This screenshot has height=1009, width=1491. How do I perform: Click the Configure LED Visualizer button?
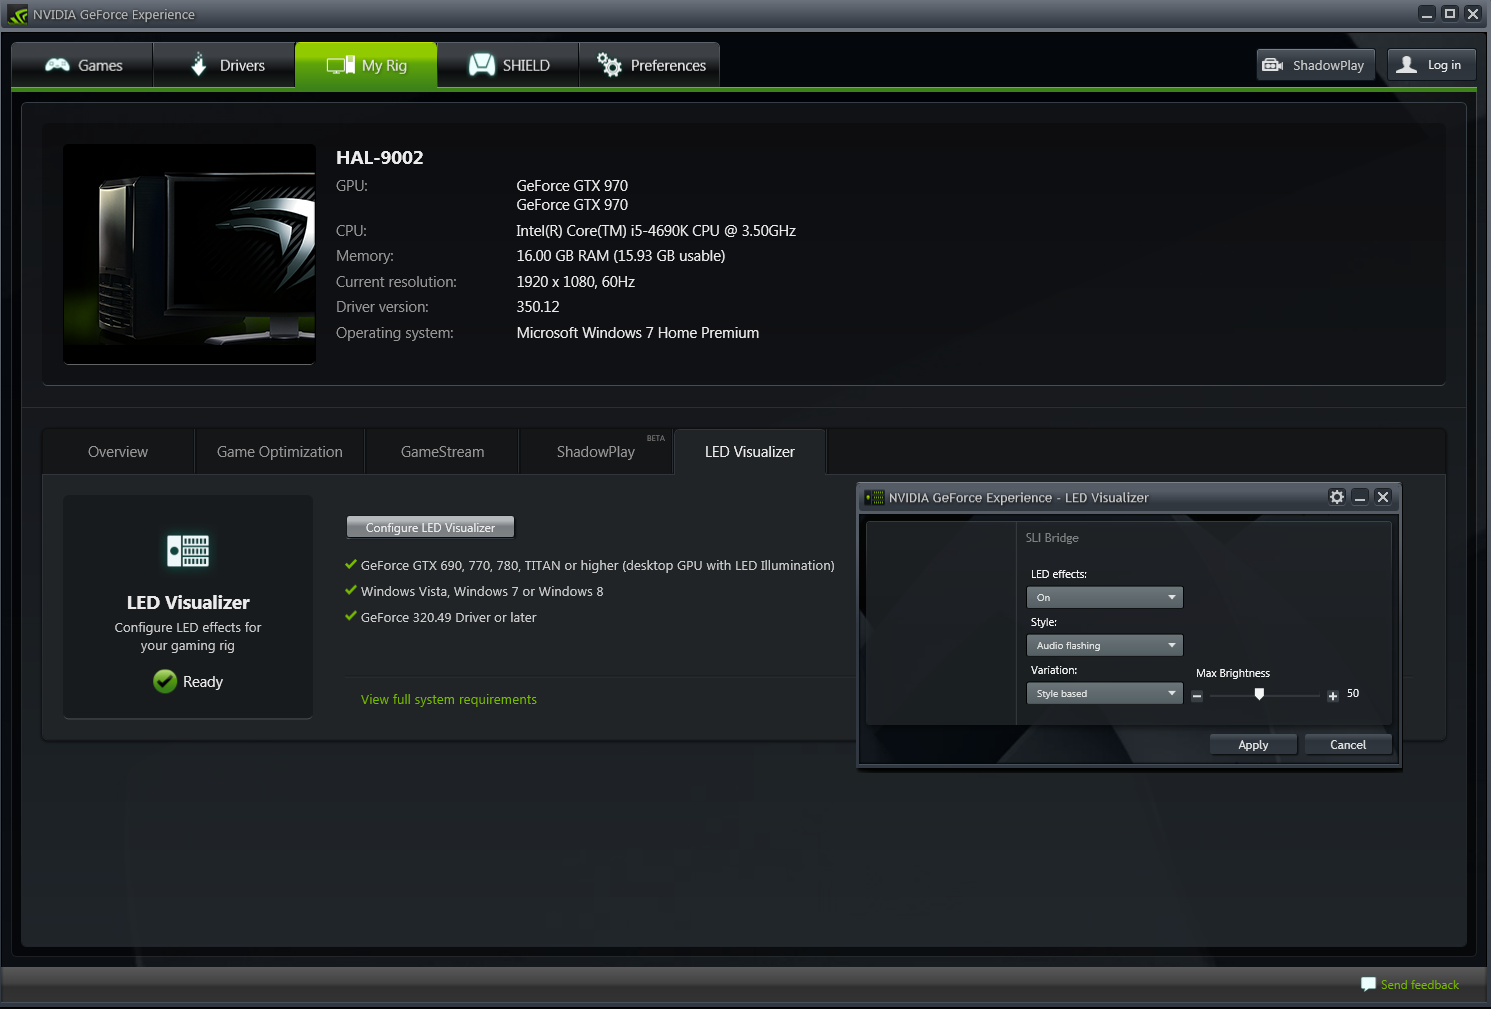click(430, 527)
